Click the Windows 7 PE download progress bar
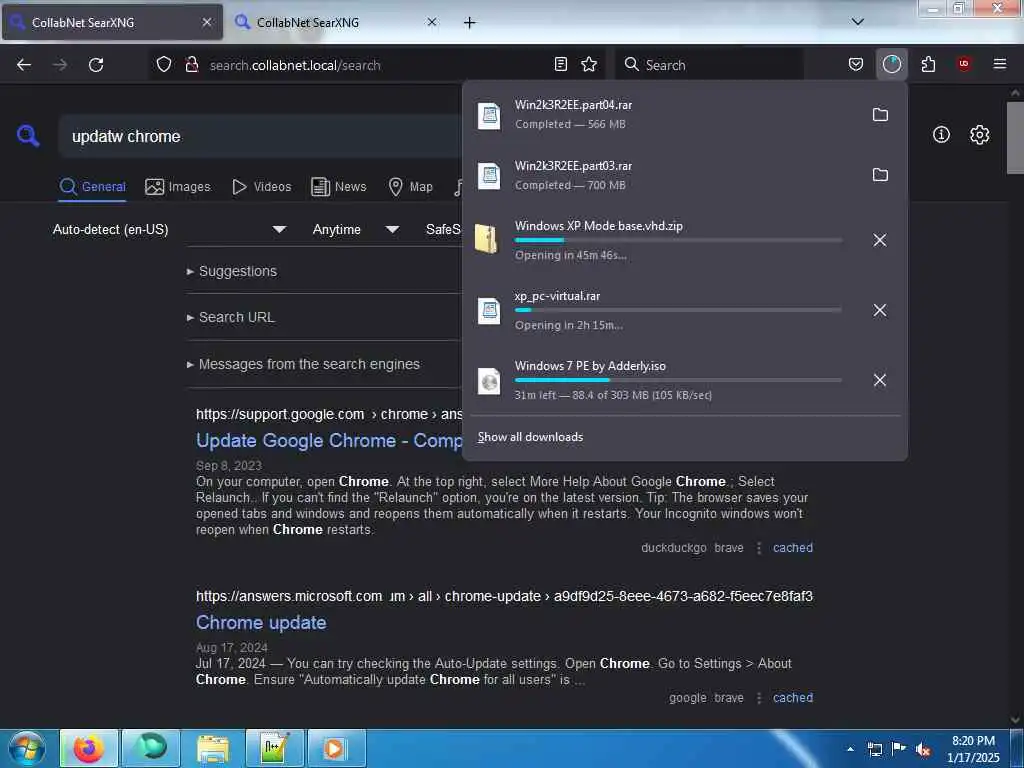 pos(678,380)
